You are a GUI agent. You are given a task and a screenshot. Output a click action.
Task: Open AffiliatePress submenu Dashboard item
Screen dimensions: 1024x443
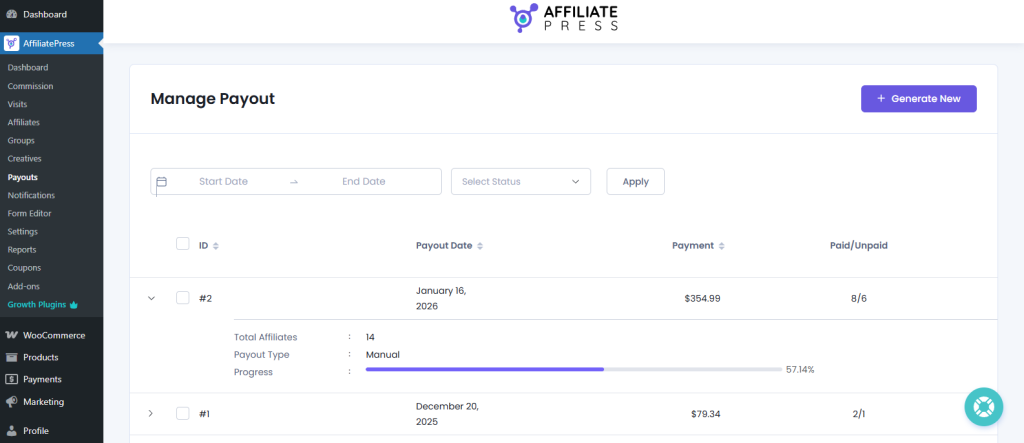(28, 68)
